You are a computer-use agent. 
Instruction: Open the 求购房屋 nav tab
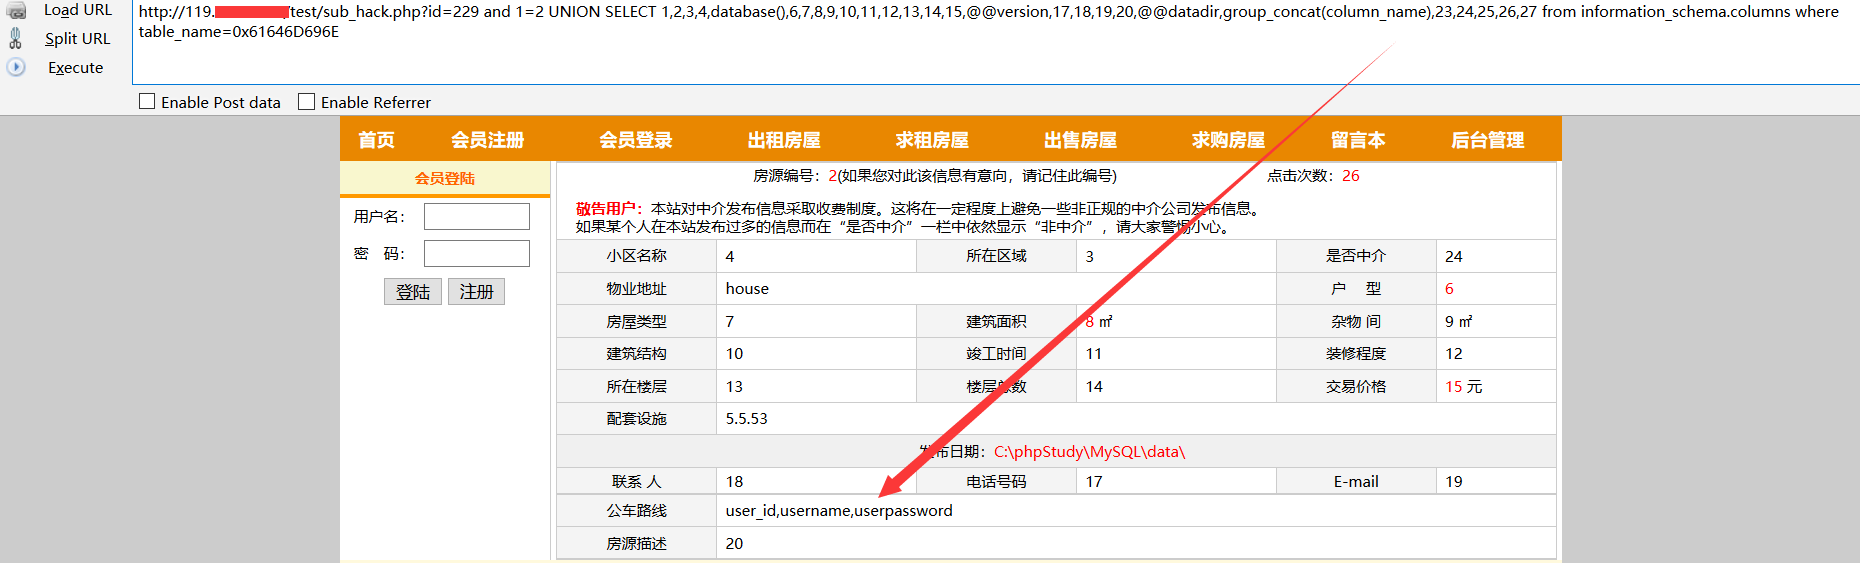(x=1228, y=140)
